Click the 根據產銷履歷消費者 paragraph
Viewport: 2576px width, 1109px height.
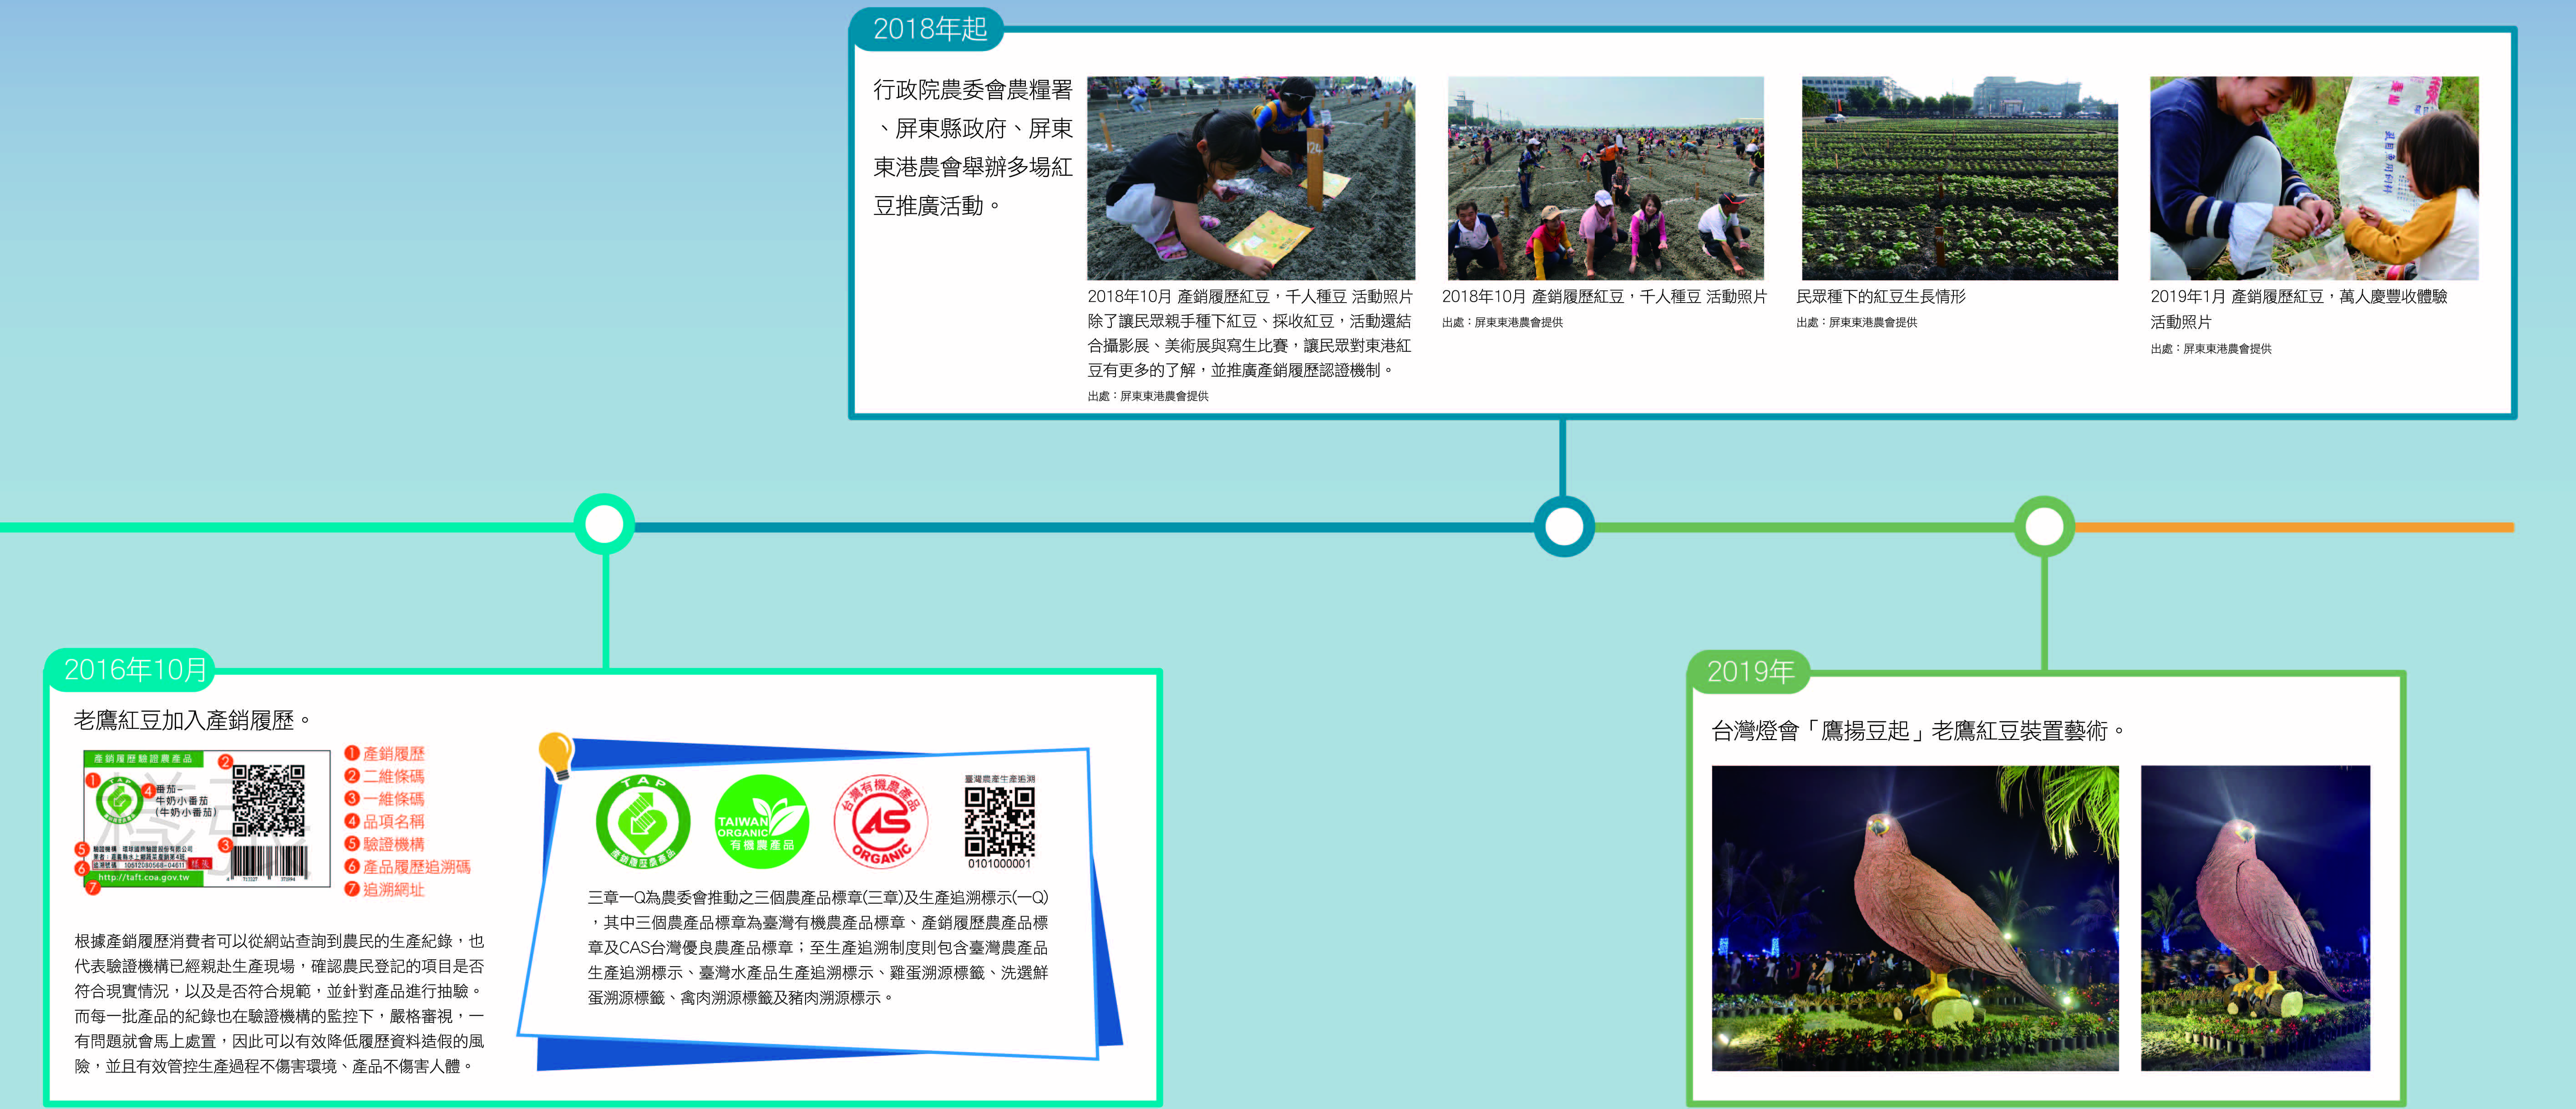point(279,1003)
